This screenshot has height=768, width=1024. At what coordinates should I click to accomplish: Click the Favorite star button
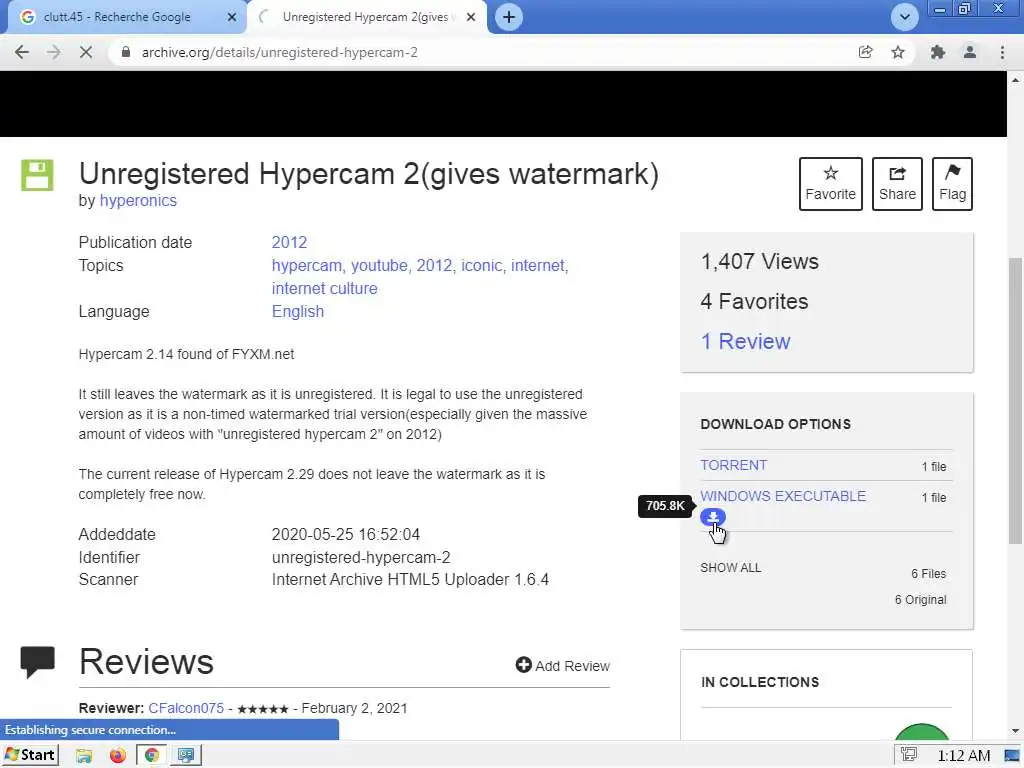click(x=831, y=184)
